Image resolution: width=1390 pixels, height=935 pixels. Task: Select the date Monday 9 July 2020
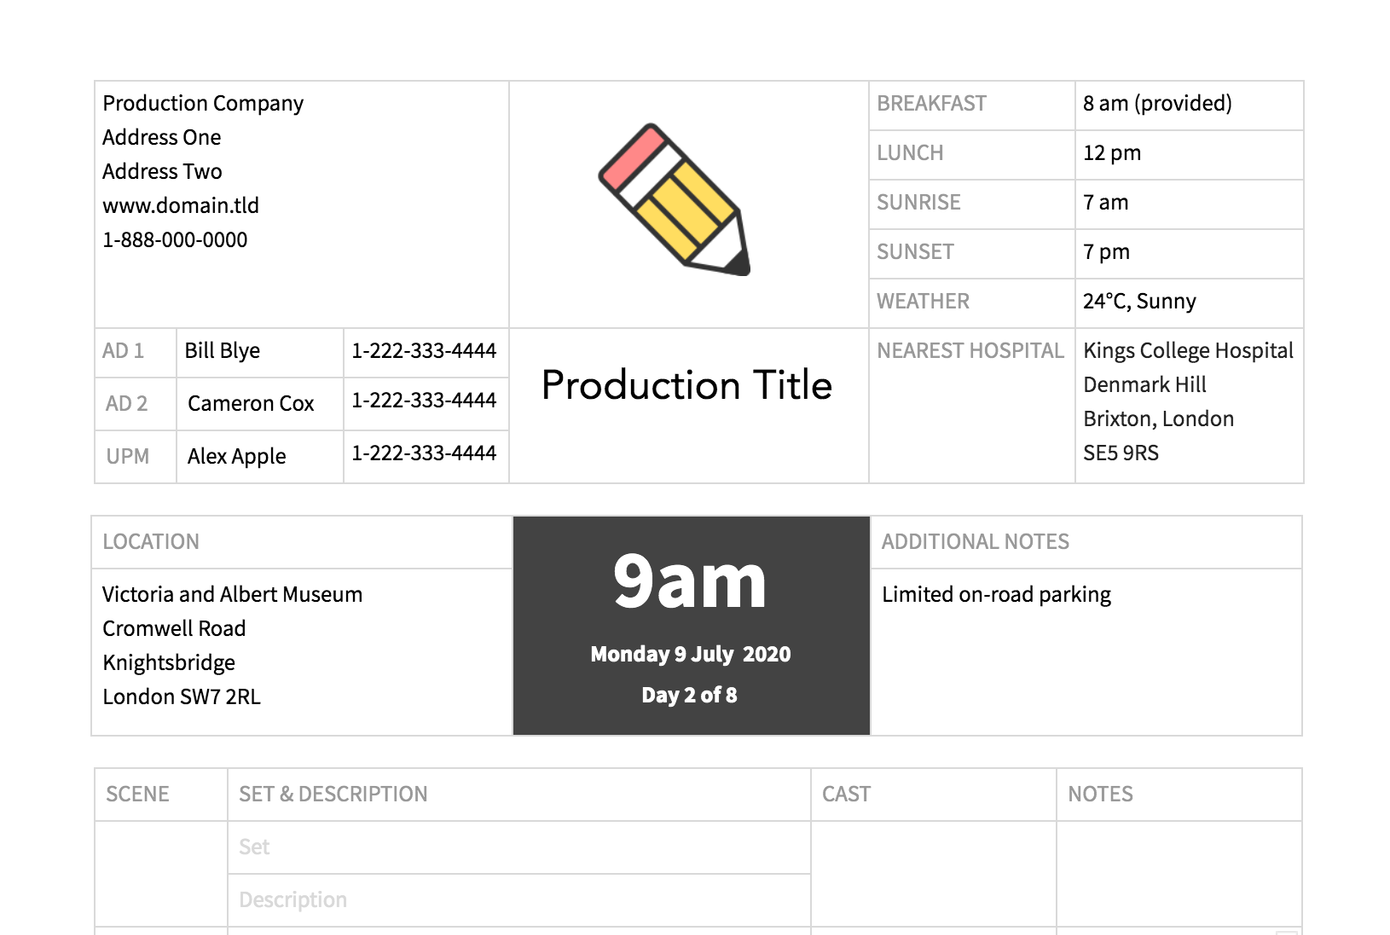[x=690, y=654]
